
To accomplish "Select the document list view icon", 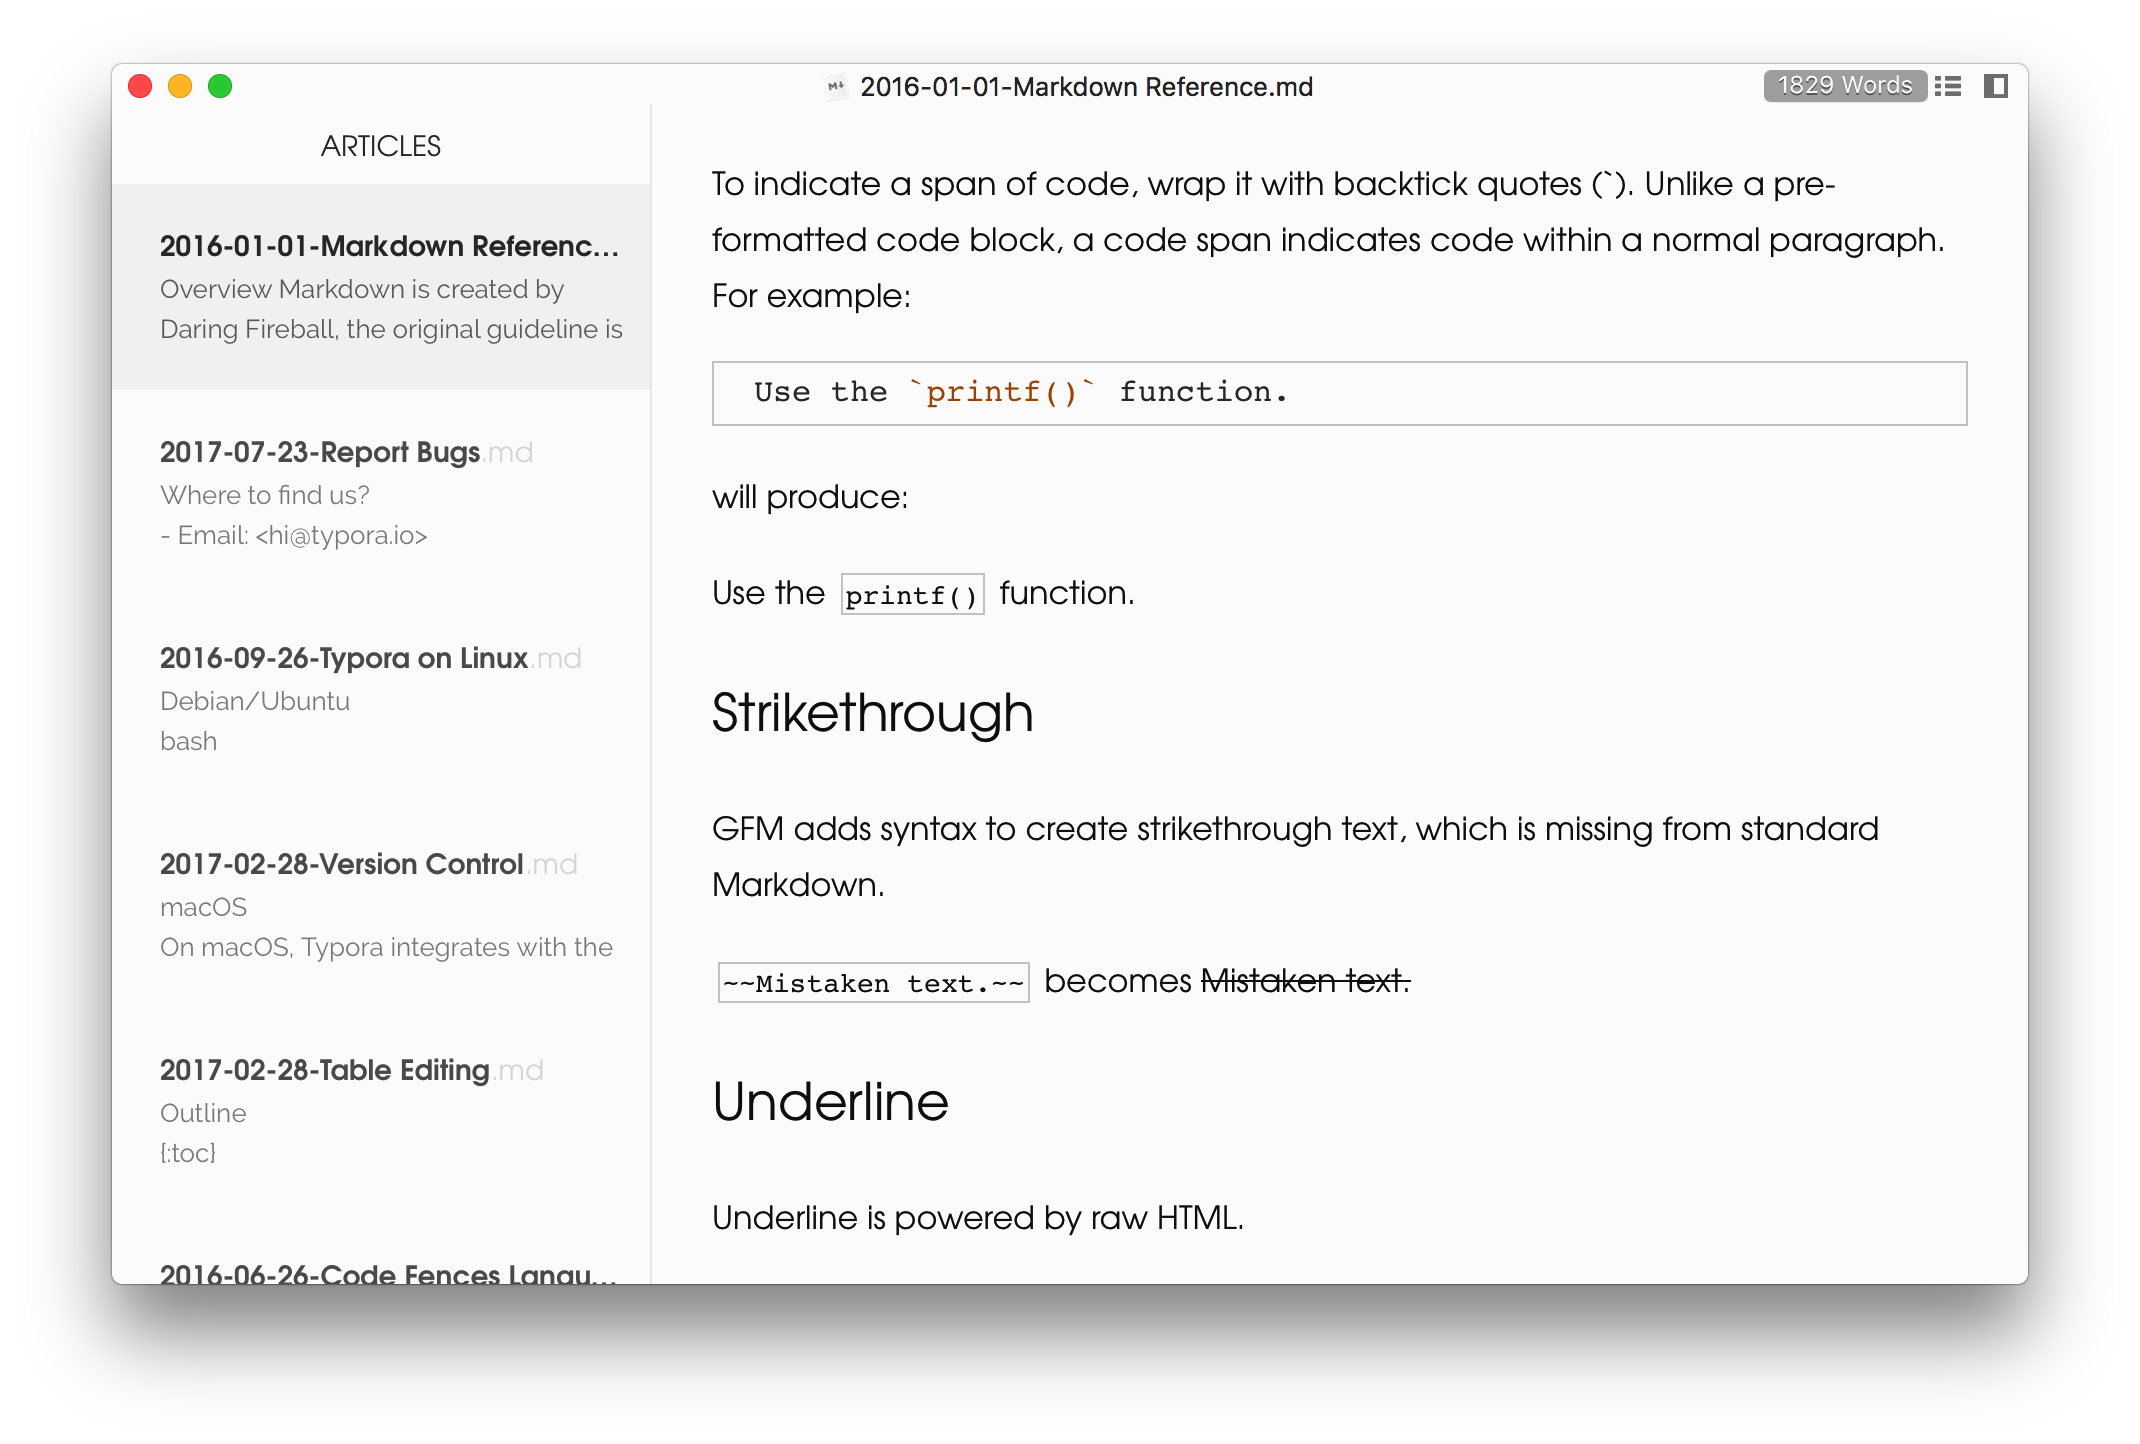I will (1948, 85).
